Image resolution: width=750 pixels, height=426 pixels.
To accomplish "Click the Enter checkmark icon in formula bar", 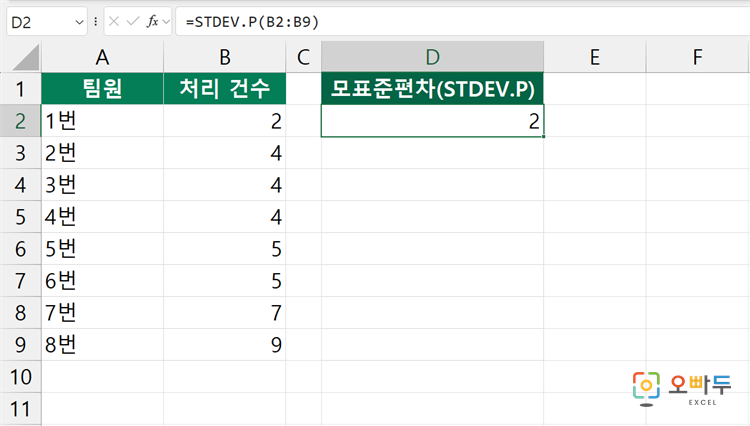I will pyautogui.click(x=133, y=22).
